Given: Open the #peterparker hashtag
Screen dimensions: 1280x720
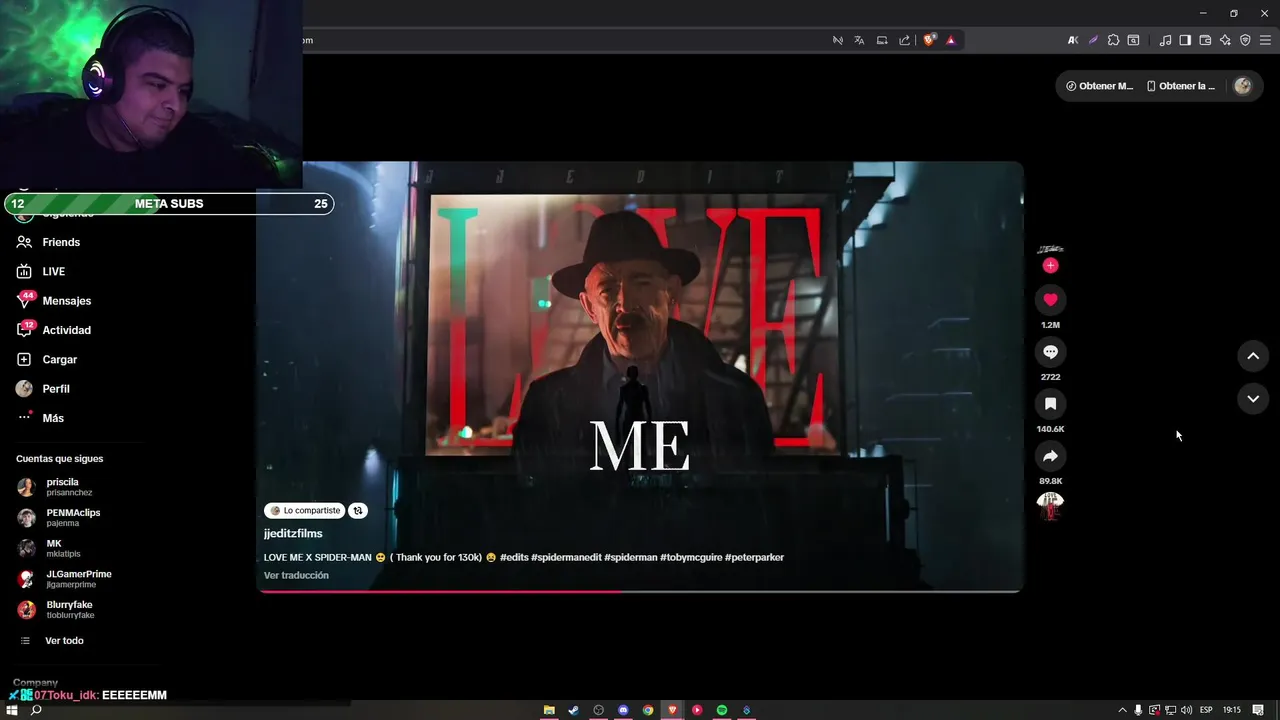Looking at the screenshot, I should tap(755, 557).
